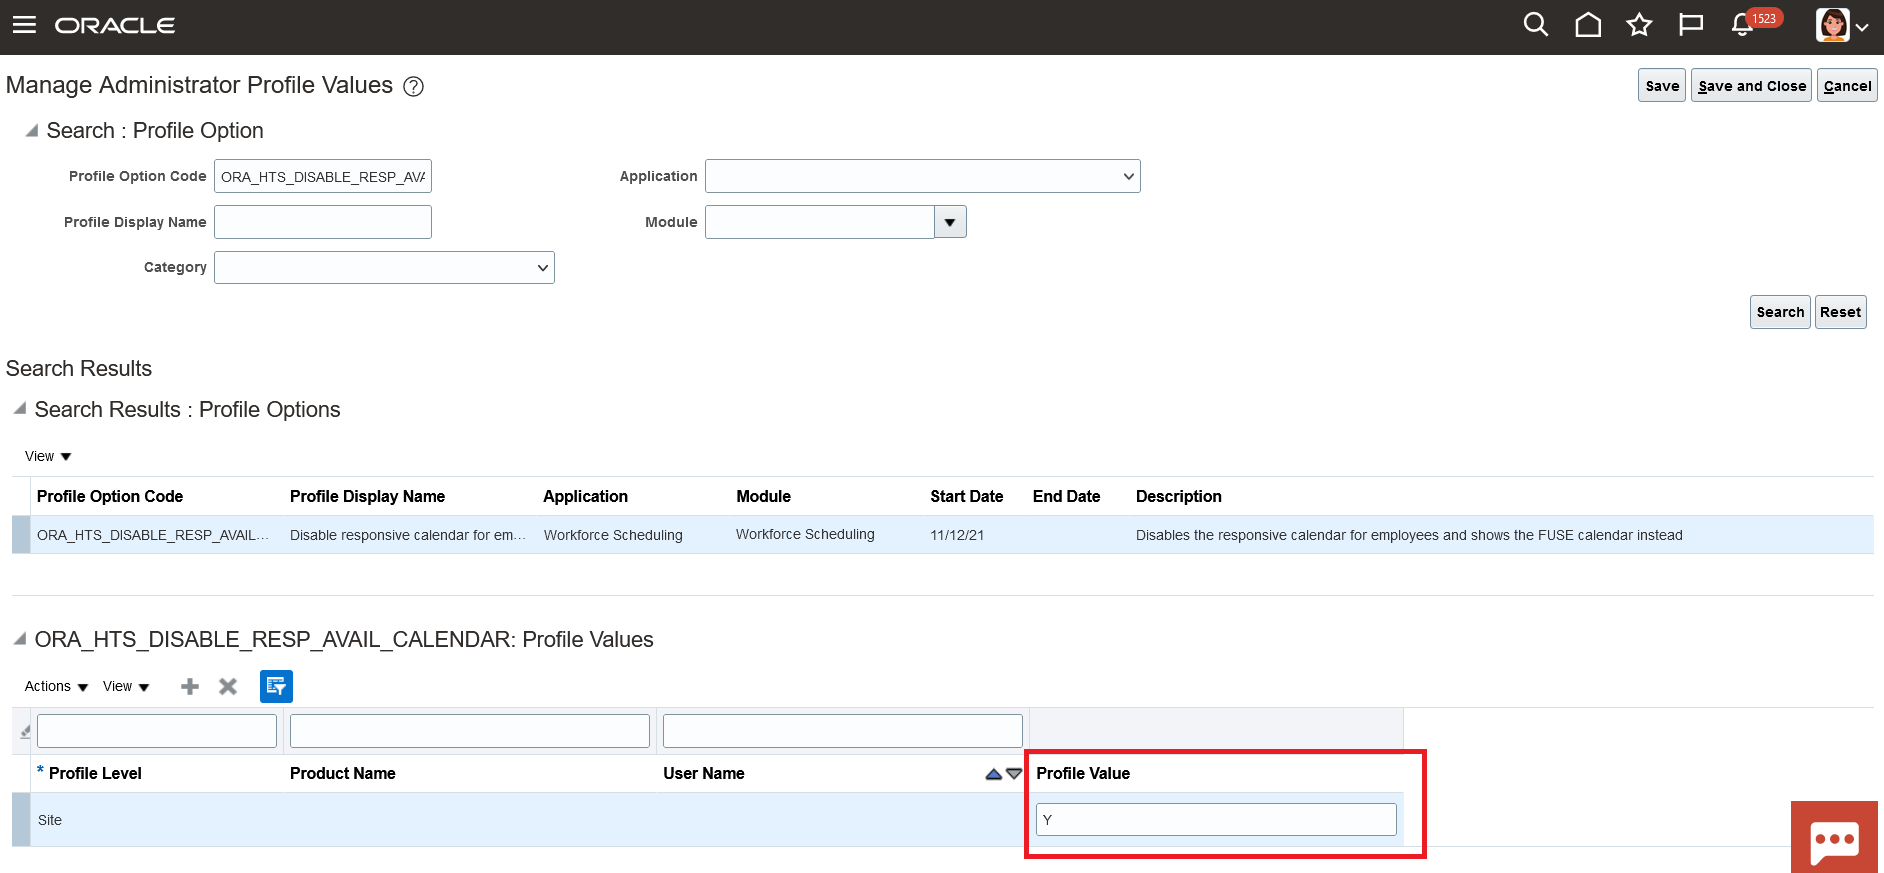
Task: Click the Product Name filter box
Action: (x=470, y=731)
